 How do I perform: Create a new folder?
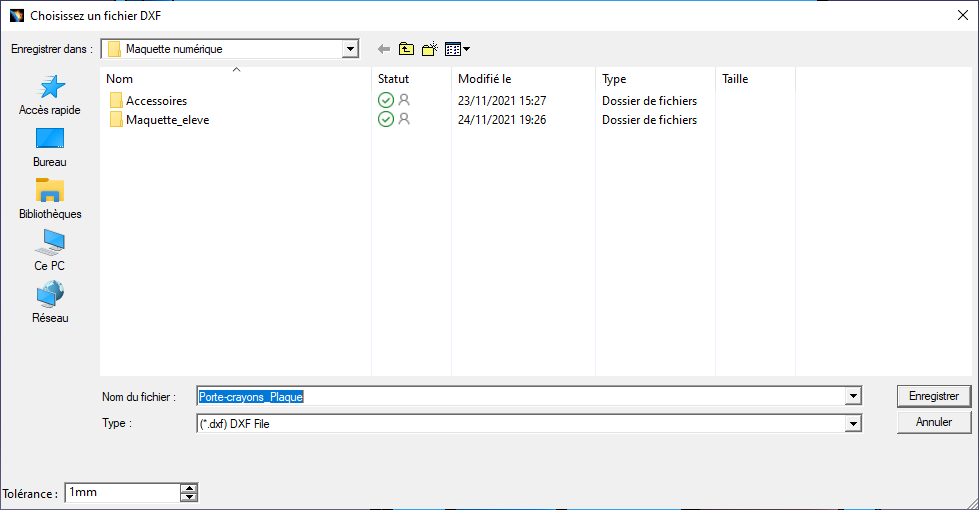[x=430, y=49]
